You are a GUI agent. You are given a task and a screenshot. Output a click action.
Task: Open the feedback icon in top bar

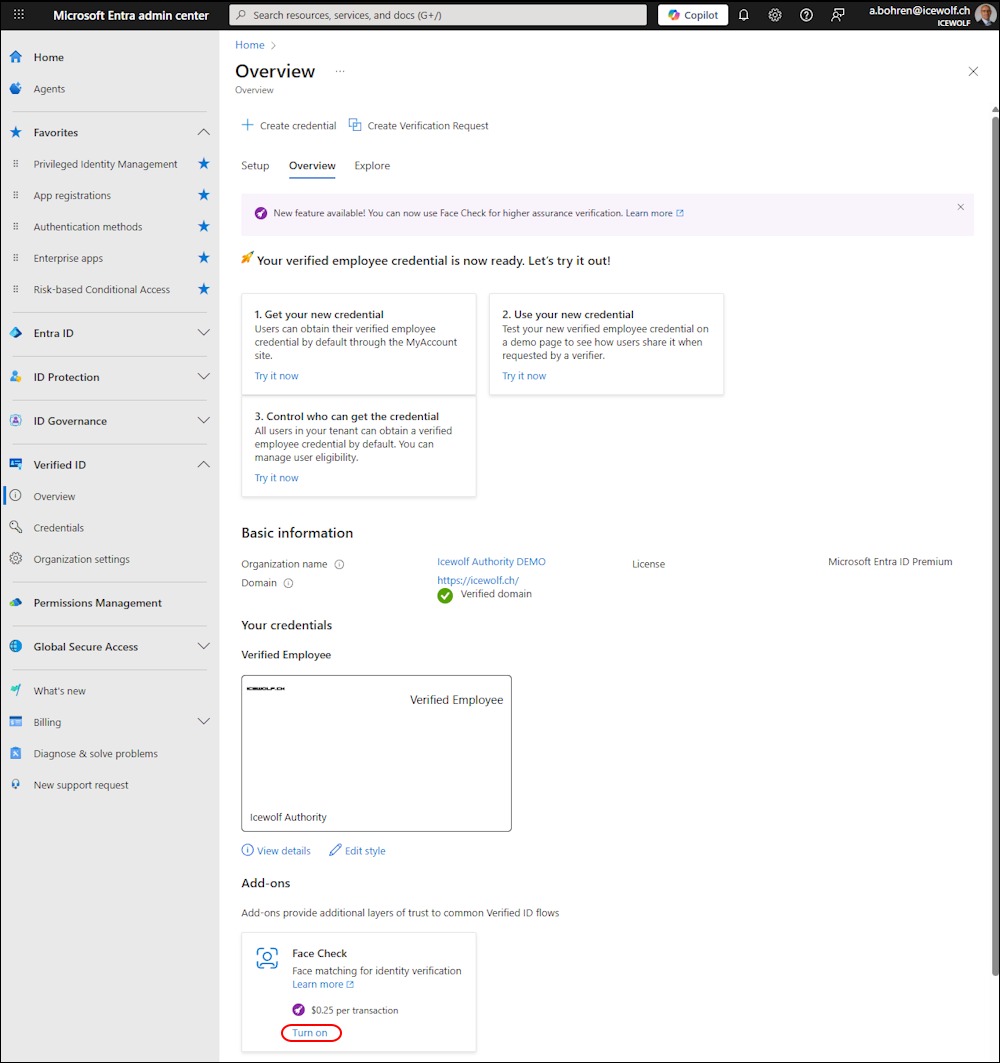point(838,15)
